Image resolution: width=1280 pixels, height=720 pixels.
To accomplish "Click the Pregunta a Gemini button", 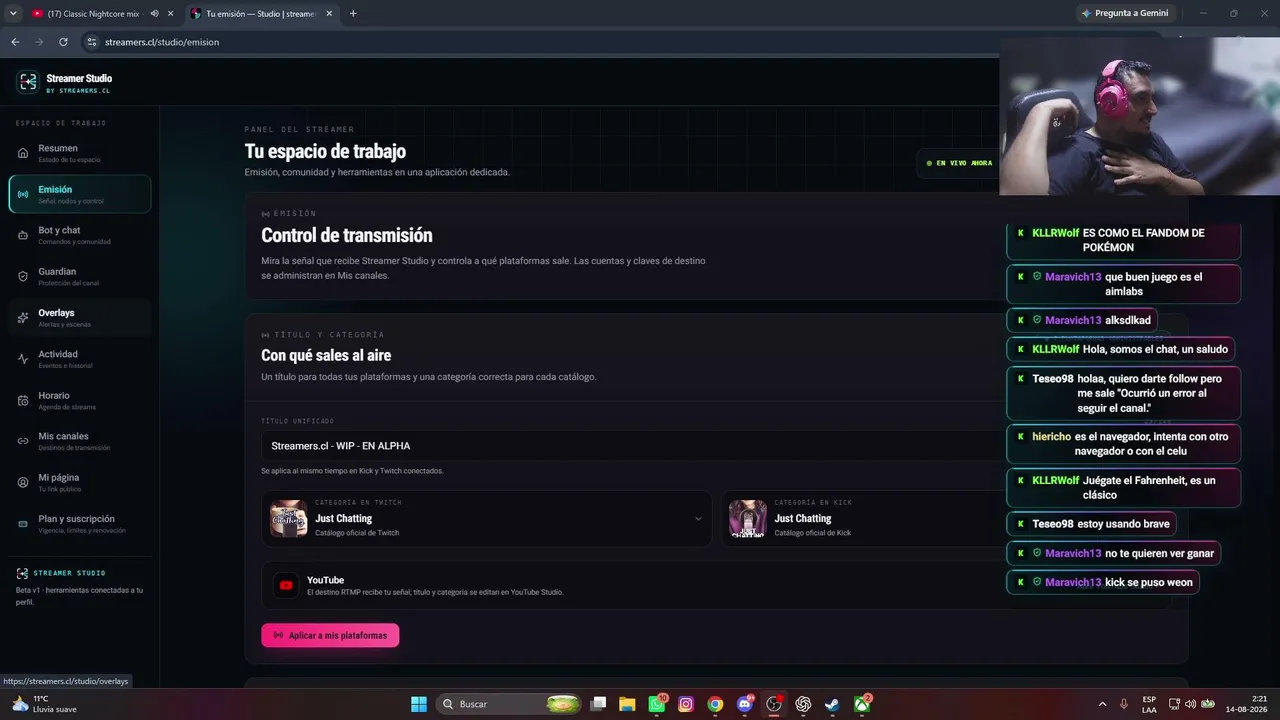I will [1126, 13].
